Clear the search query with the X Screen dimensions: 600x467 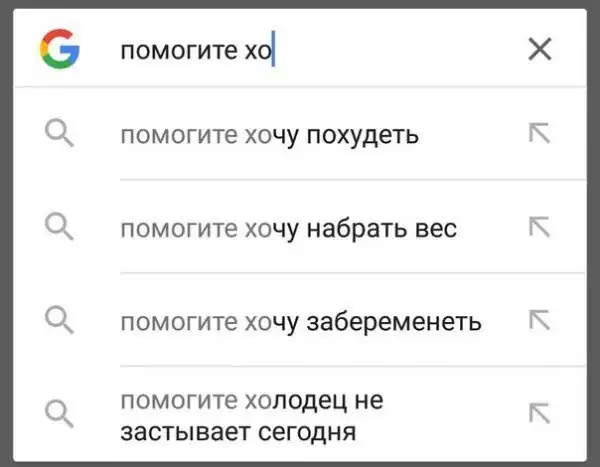coord(539,48)
